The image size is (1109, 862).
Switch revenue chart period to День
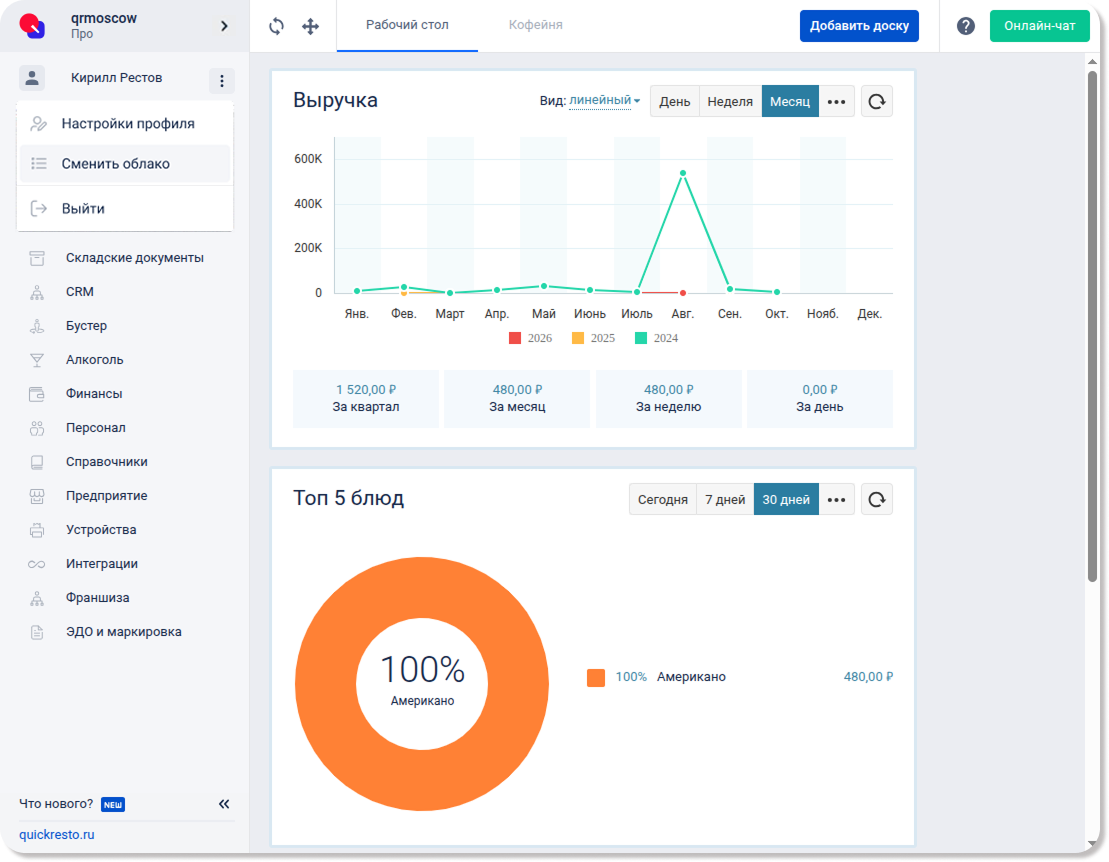click(x=675, y=101)
